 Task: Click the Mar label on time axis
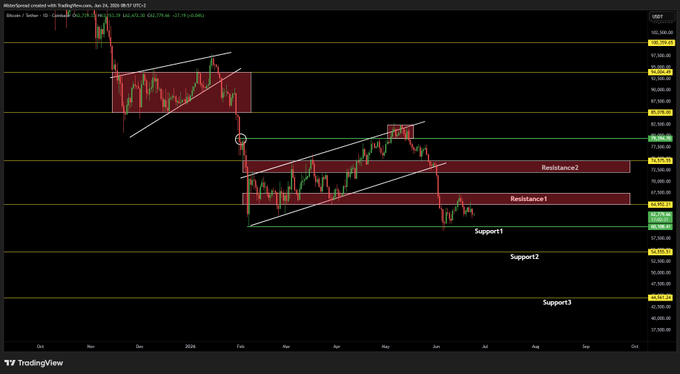(x=286, y=346)
